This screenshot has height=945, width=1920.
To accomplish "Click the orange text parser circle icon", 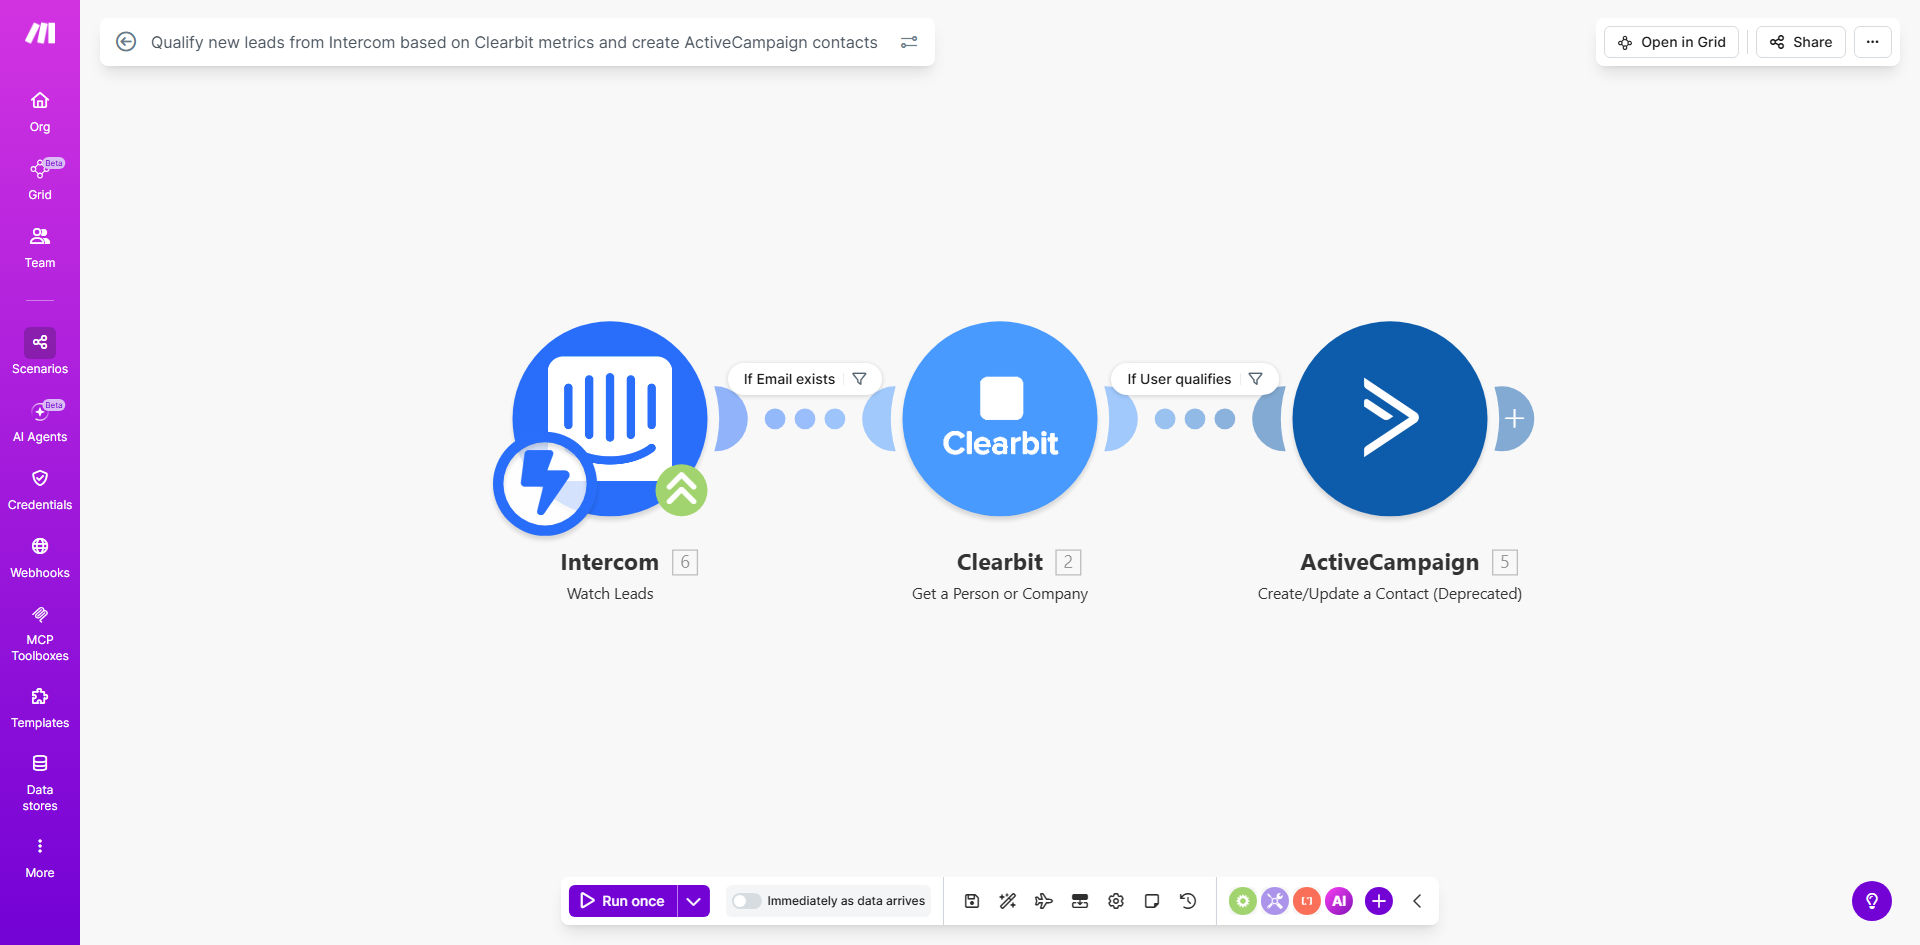I will coord(1307,901).
